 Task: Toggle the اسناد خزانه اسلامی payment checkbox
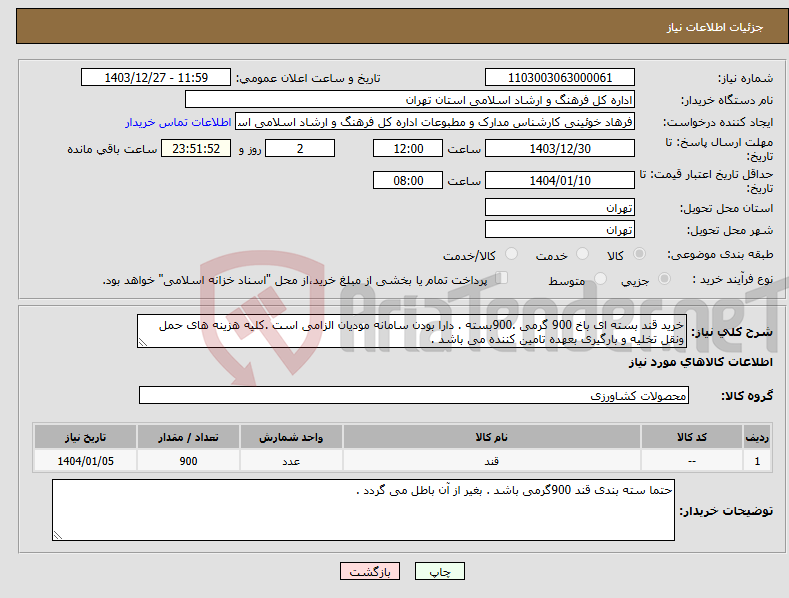click(502, 277)
